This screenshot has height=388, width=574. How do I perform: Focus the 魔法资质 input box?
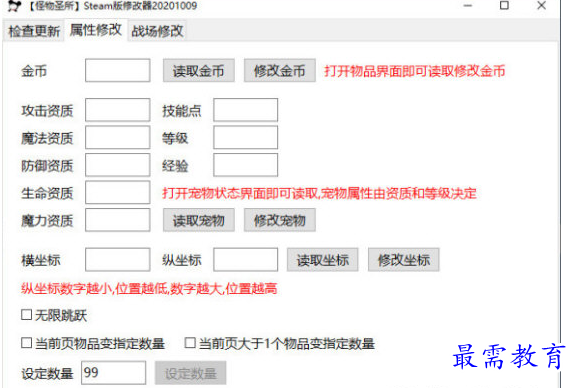[118, 137]
